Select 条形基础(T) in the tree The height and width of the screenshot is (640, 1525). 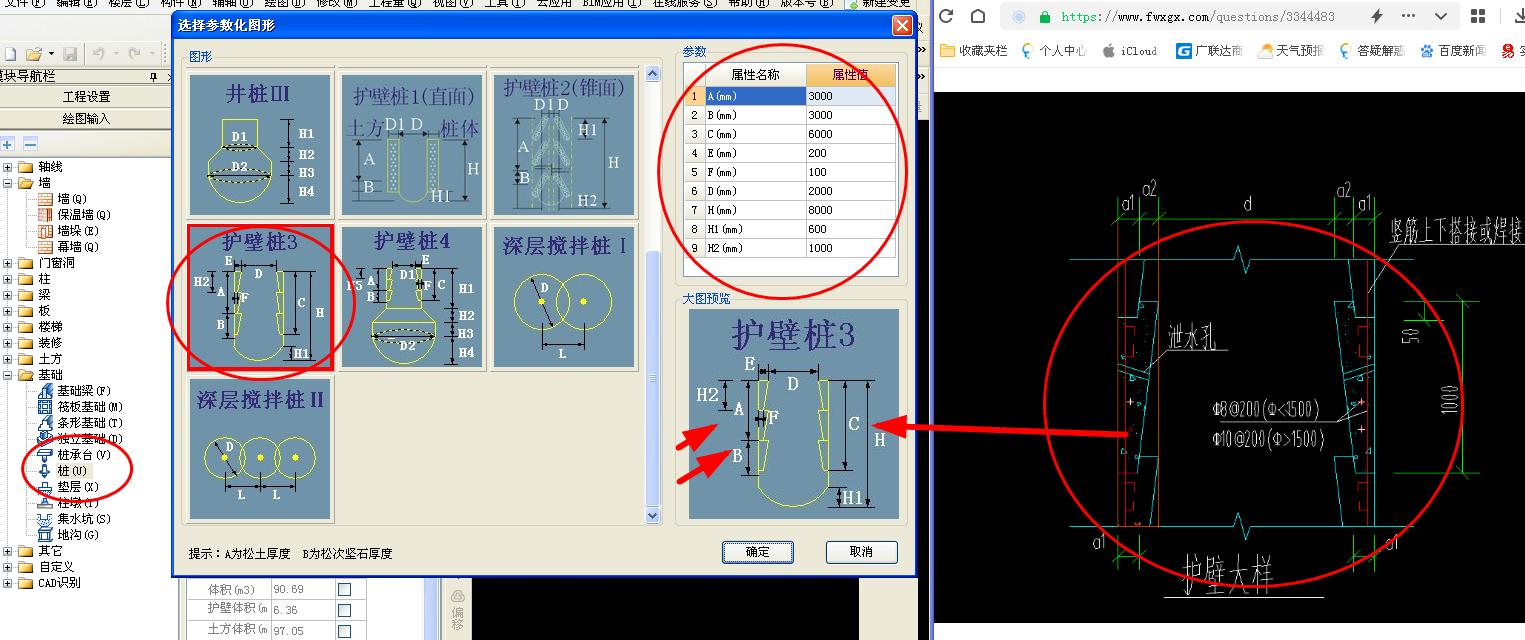[90, 423]
